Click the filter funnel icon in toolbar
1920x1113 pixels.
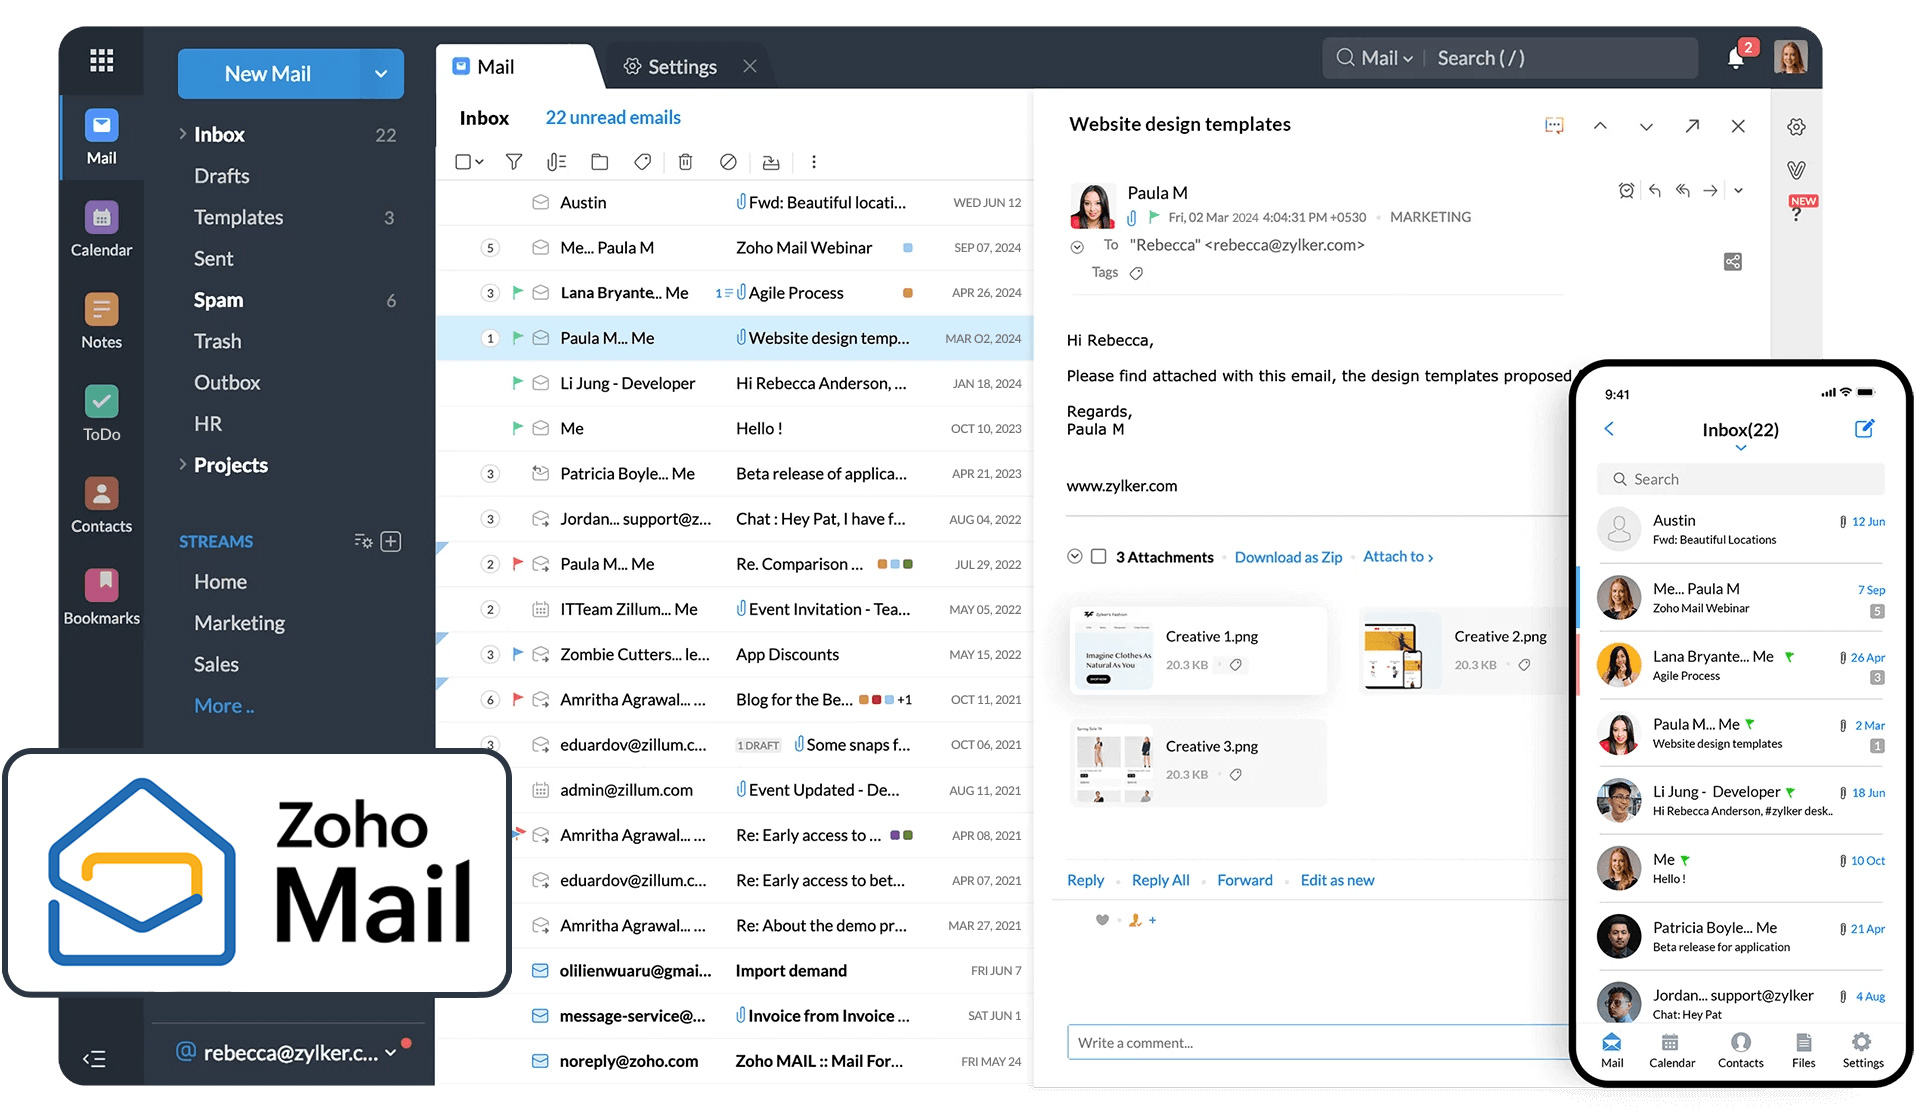tap(514, 161)
